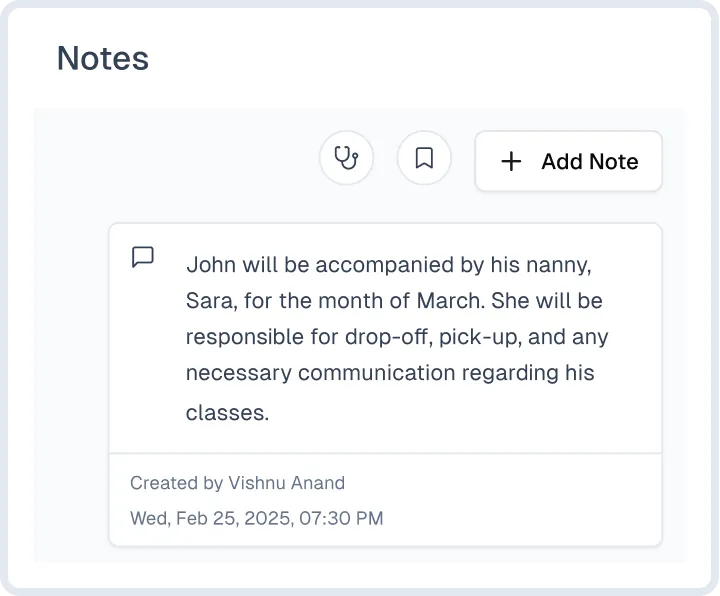Viewport: 720px width, 596px height.
Task: Click the name "Sara" in the note
Action: pos(206,301)
